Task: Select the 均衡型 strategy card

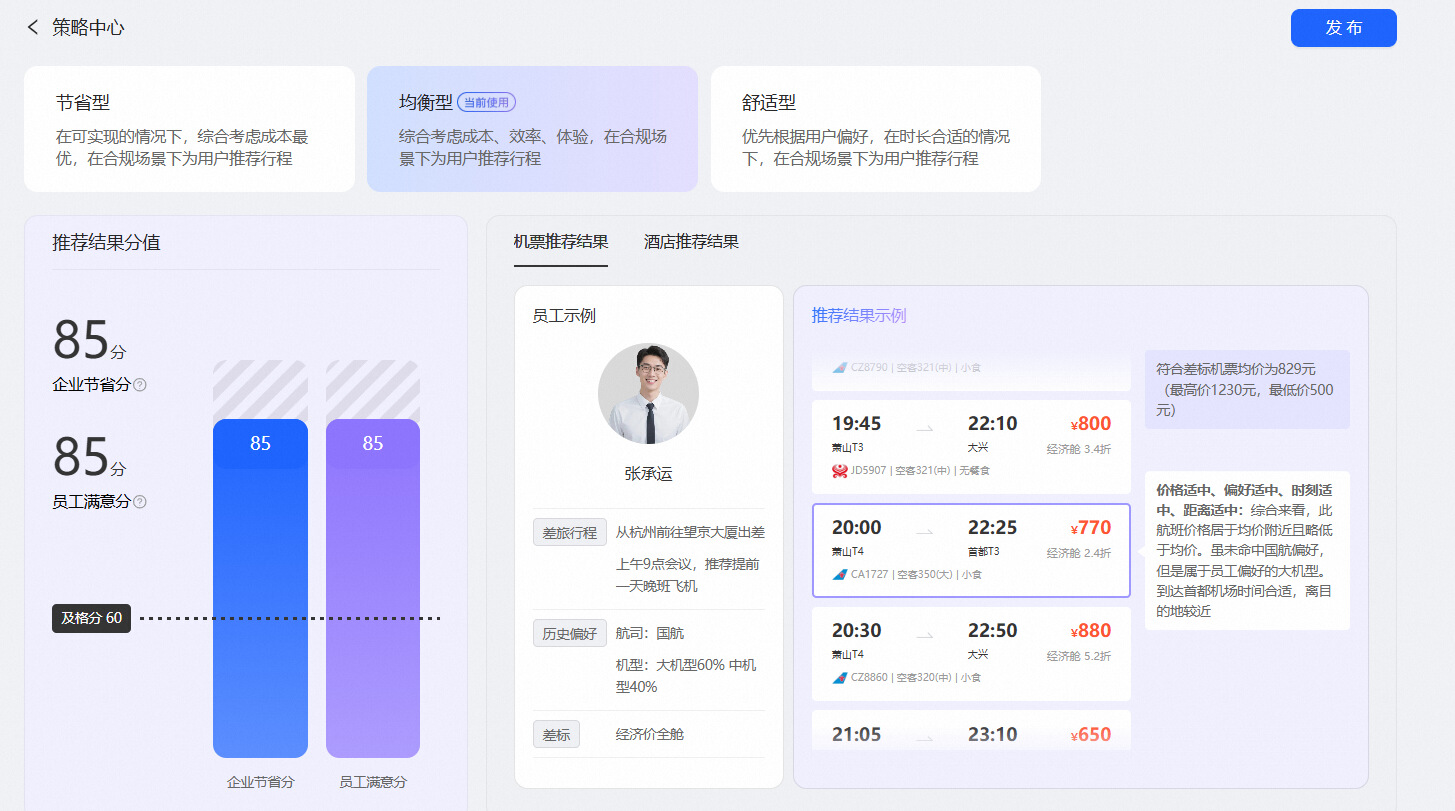Action: [x=532, y=129]
